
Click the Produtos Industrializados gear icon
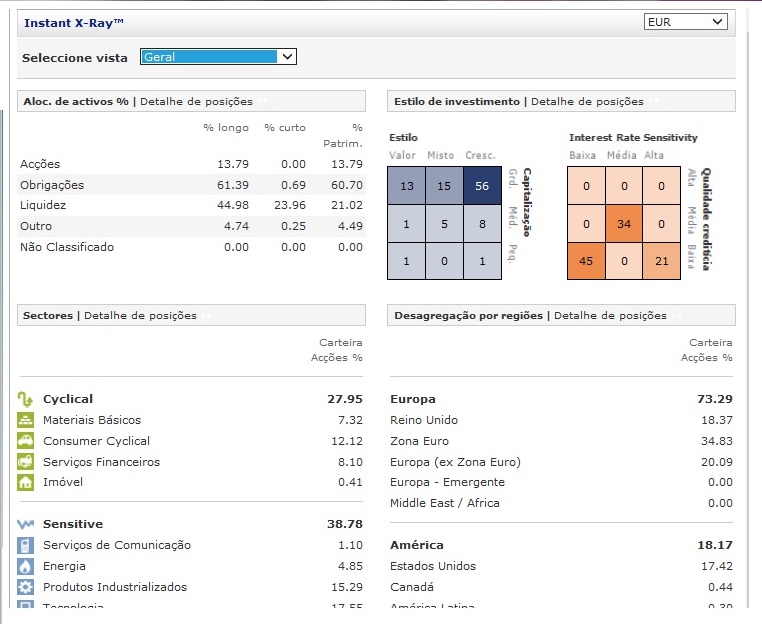[x=26, y=587]
